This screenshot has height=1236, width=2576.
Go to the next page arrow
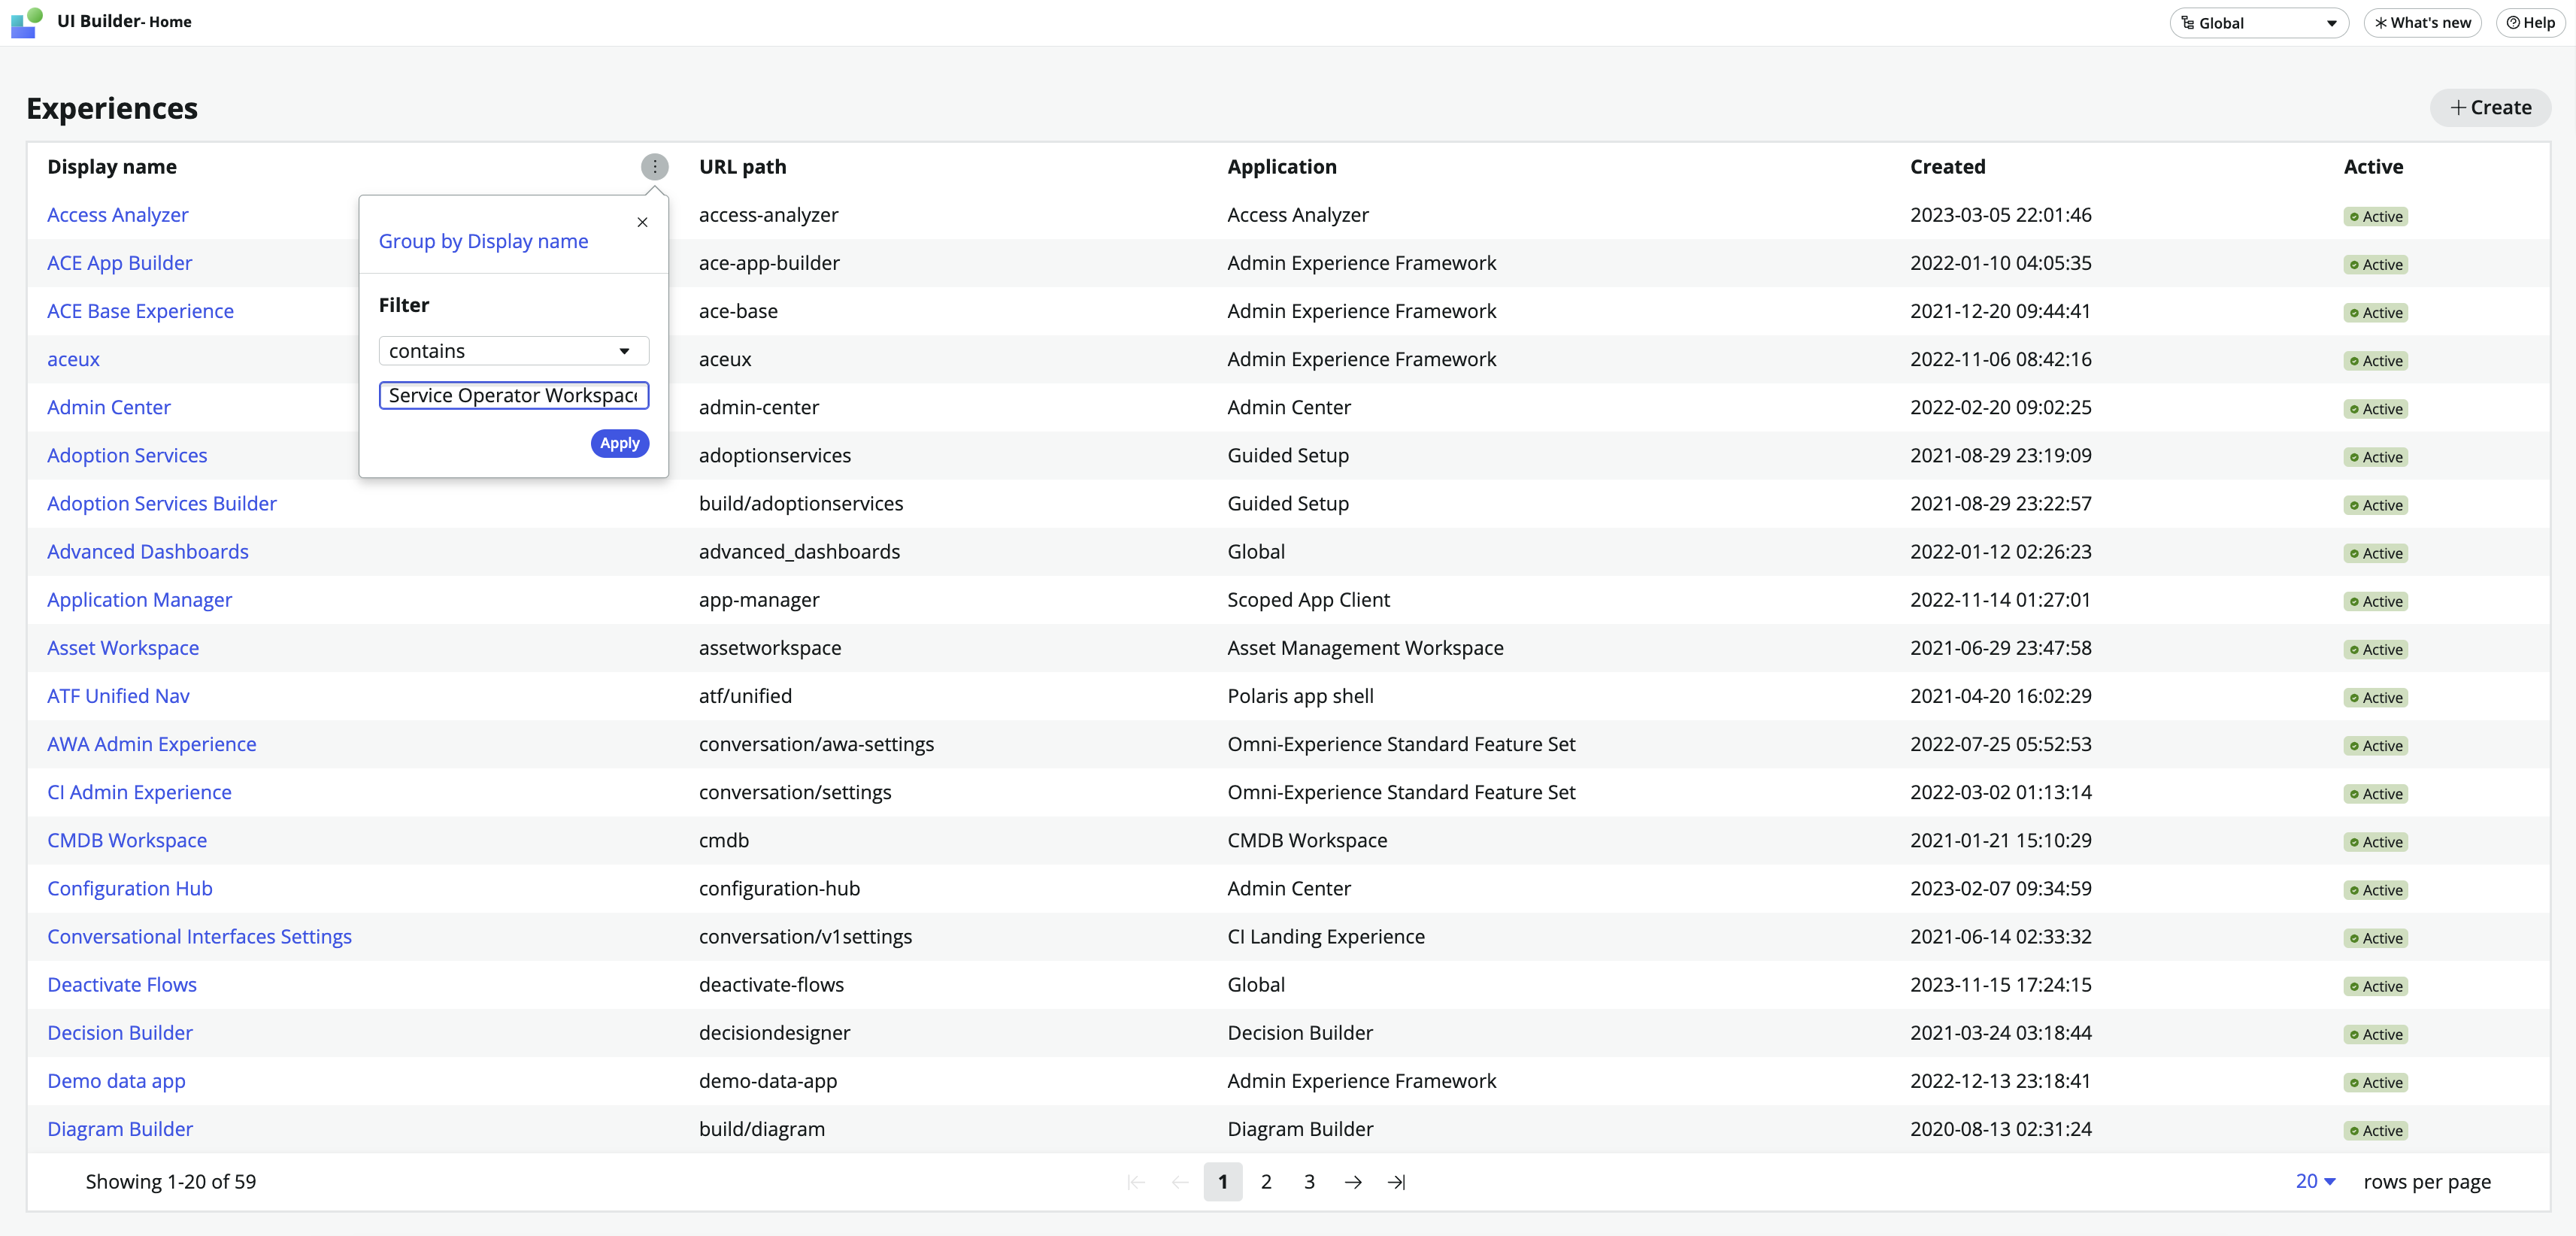click(x=1353, y=1182)
